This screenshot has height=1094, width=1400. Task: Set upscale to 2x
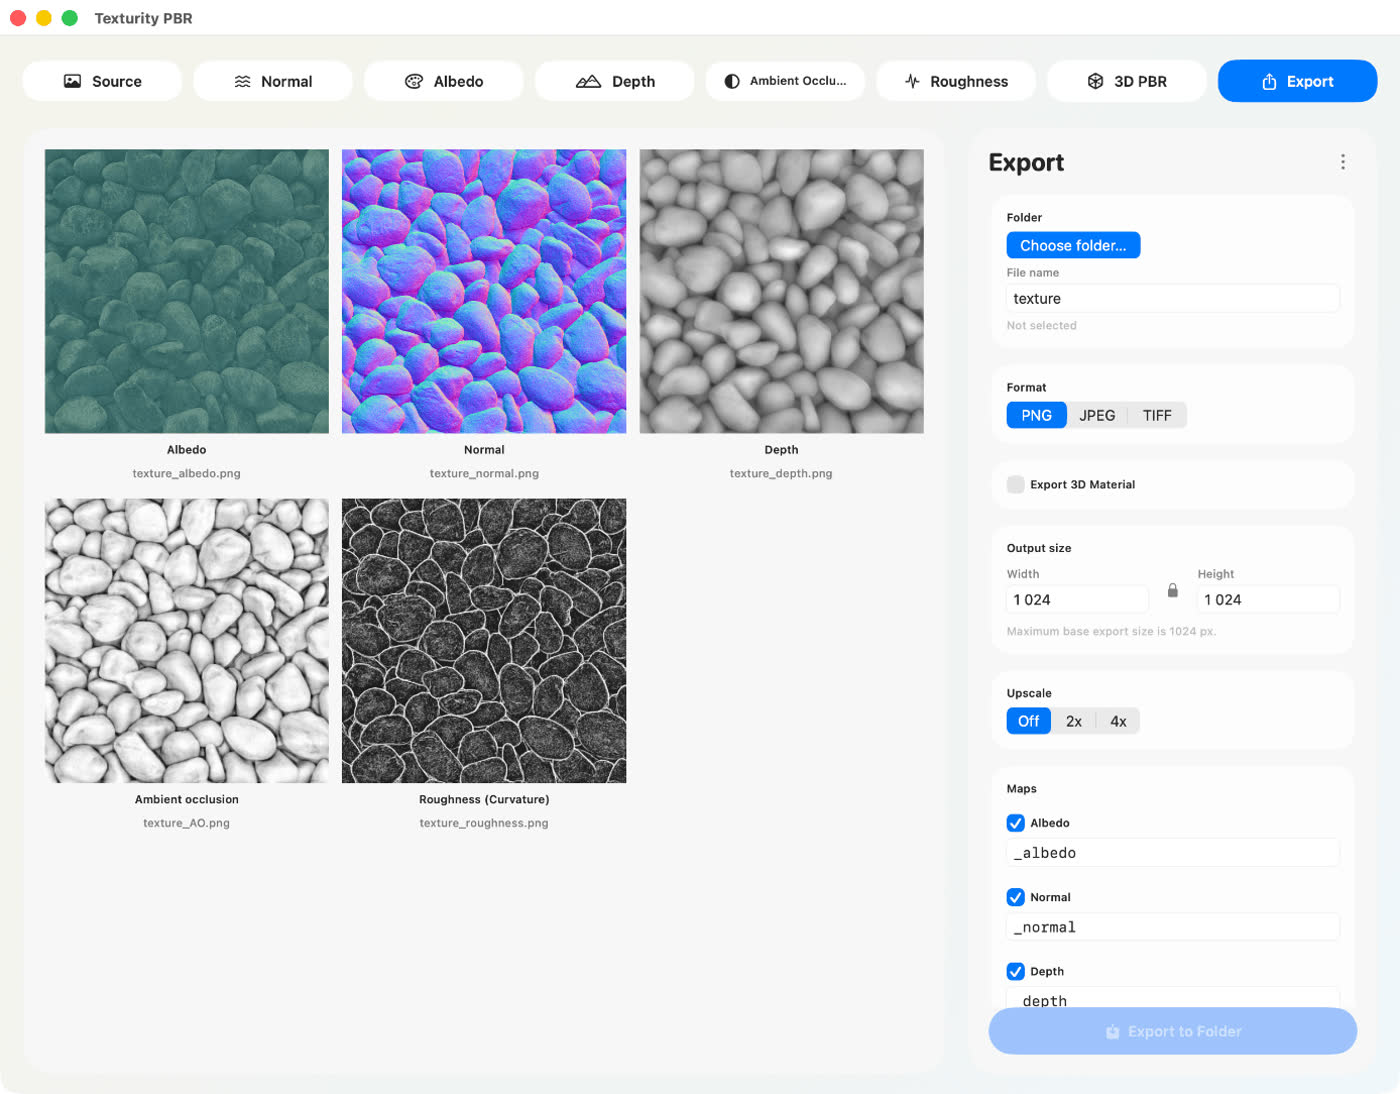tap(1074, 721)
